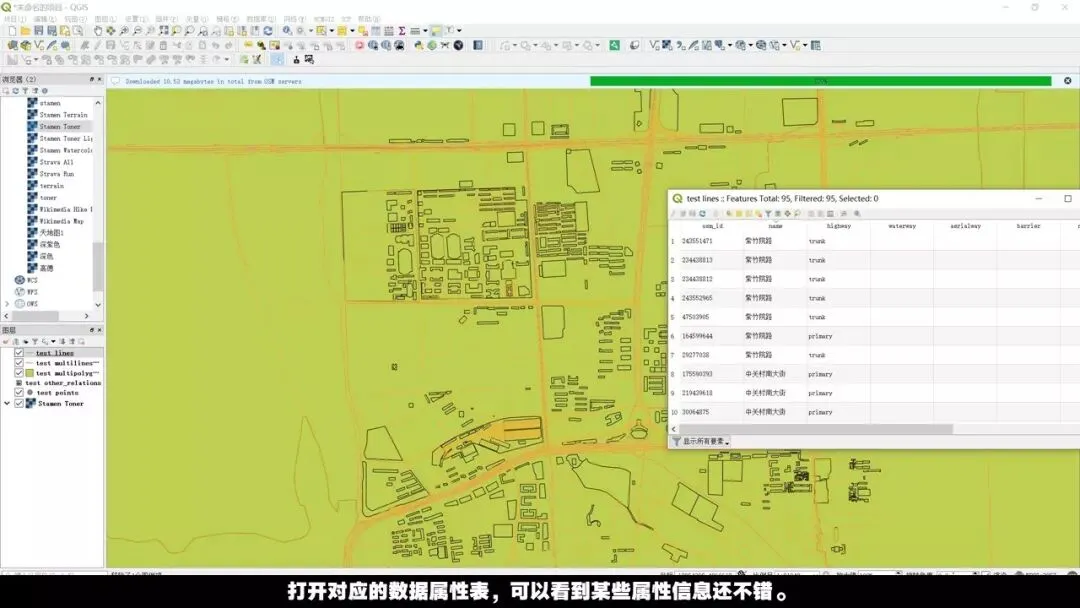Select the Measure ruler tool

click(415, 31)
